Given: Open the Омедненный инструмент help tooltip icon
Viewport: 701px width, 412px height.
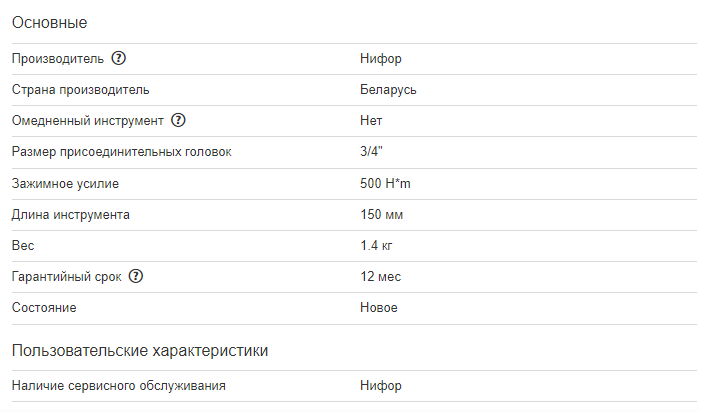Looking at the screenshot, I should click(x=179, y=121).
